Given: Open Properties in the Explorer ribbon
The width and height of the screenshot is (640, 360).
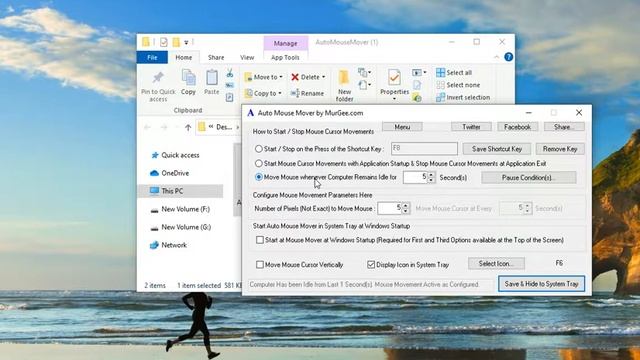Looking at the screenshot, I should point(394,81).
